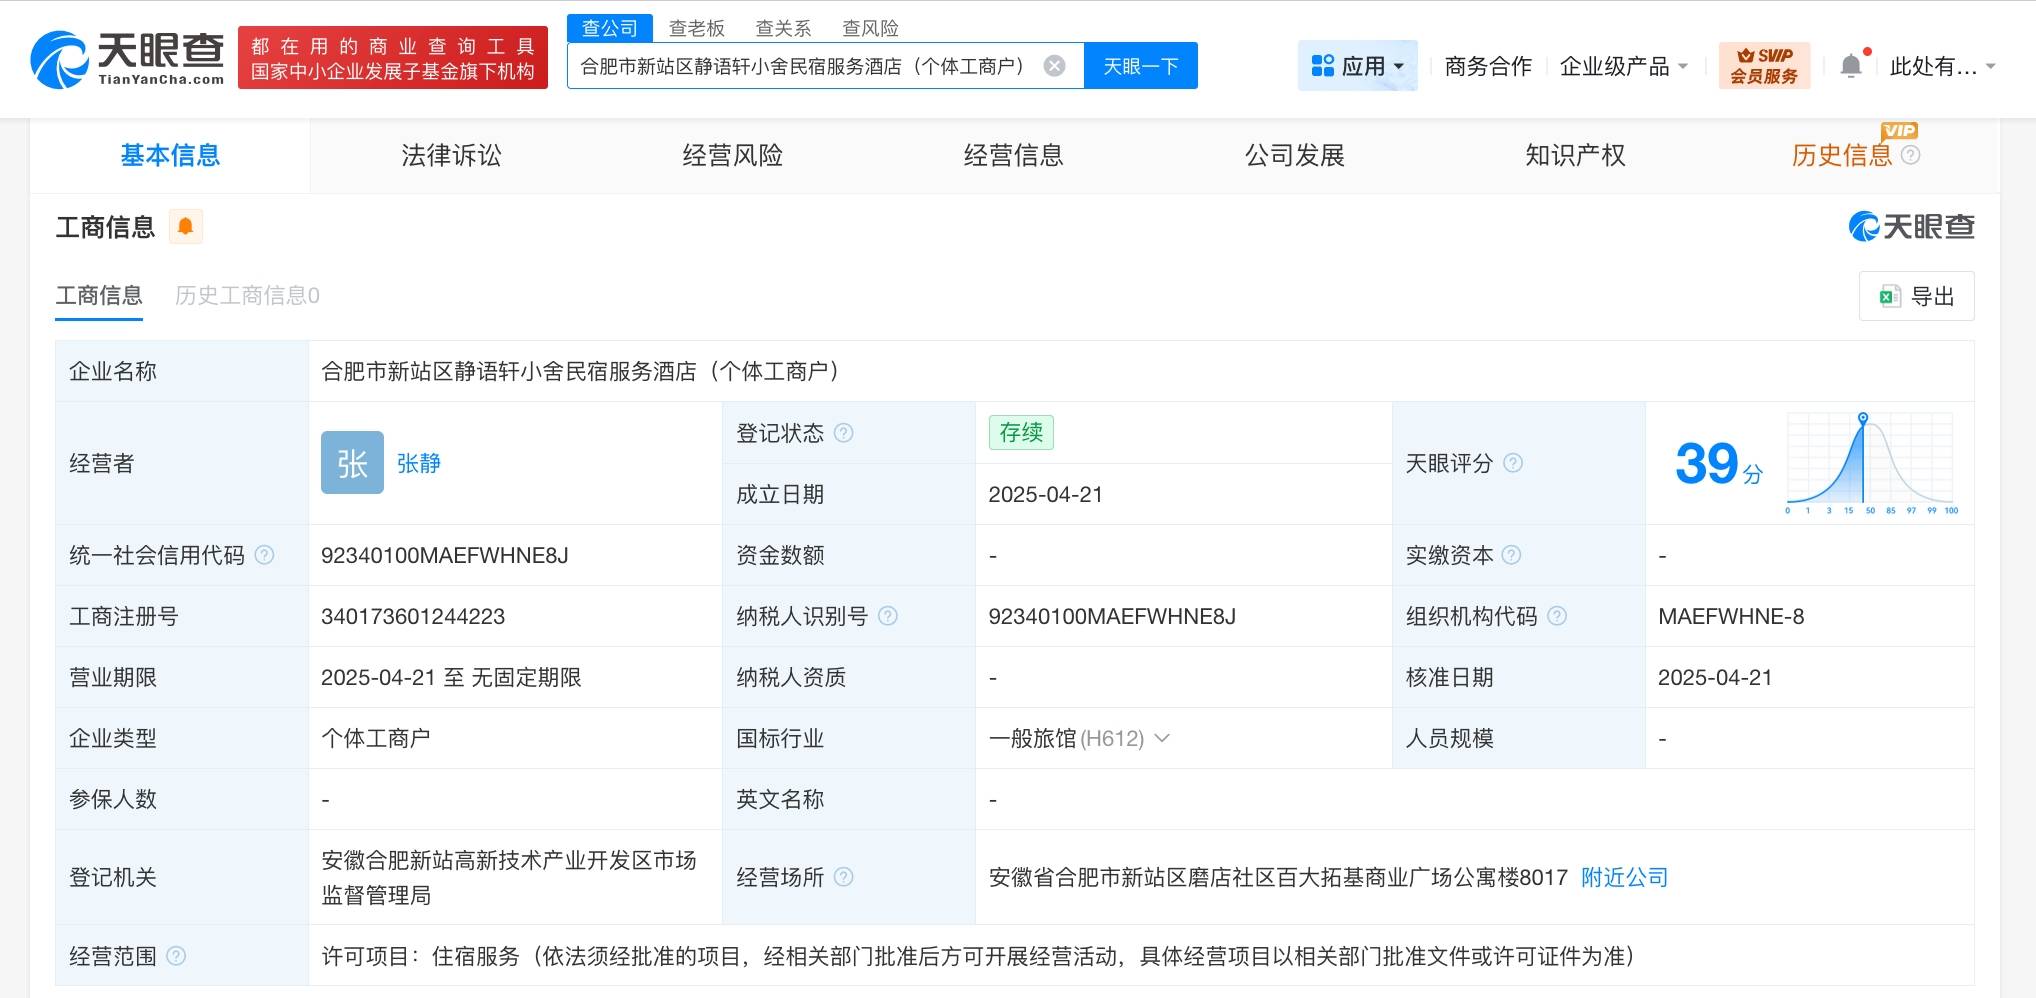Open the 法律诉讼 tab
Image resolution: width=2036 pixels, height=998 pixels.
click(451, 155)
